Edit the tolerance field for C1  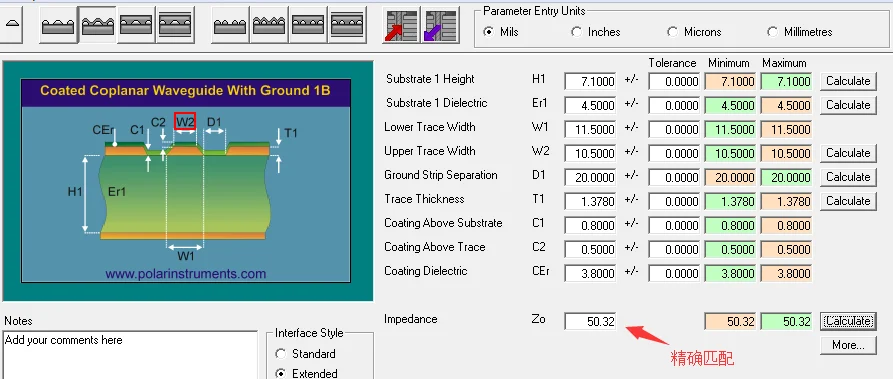[x=674, y=225]
